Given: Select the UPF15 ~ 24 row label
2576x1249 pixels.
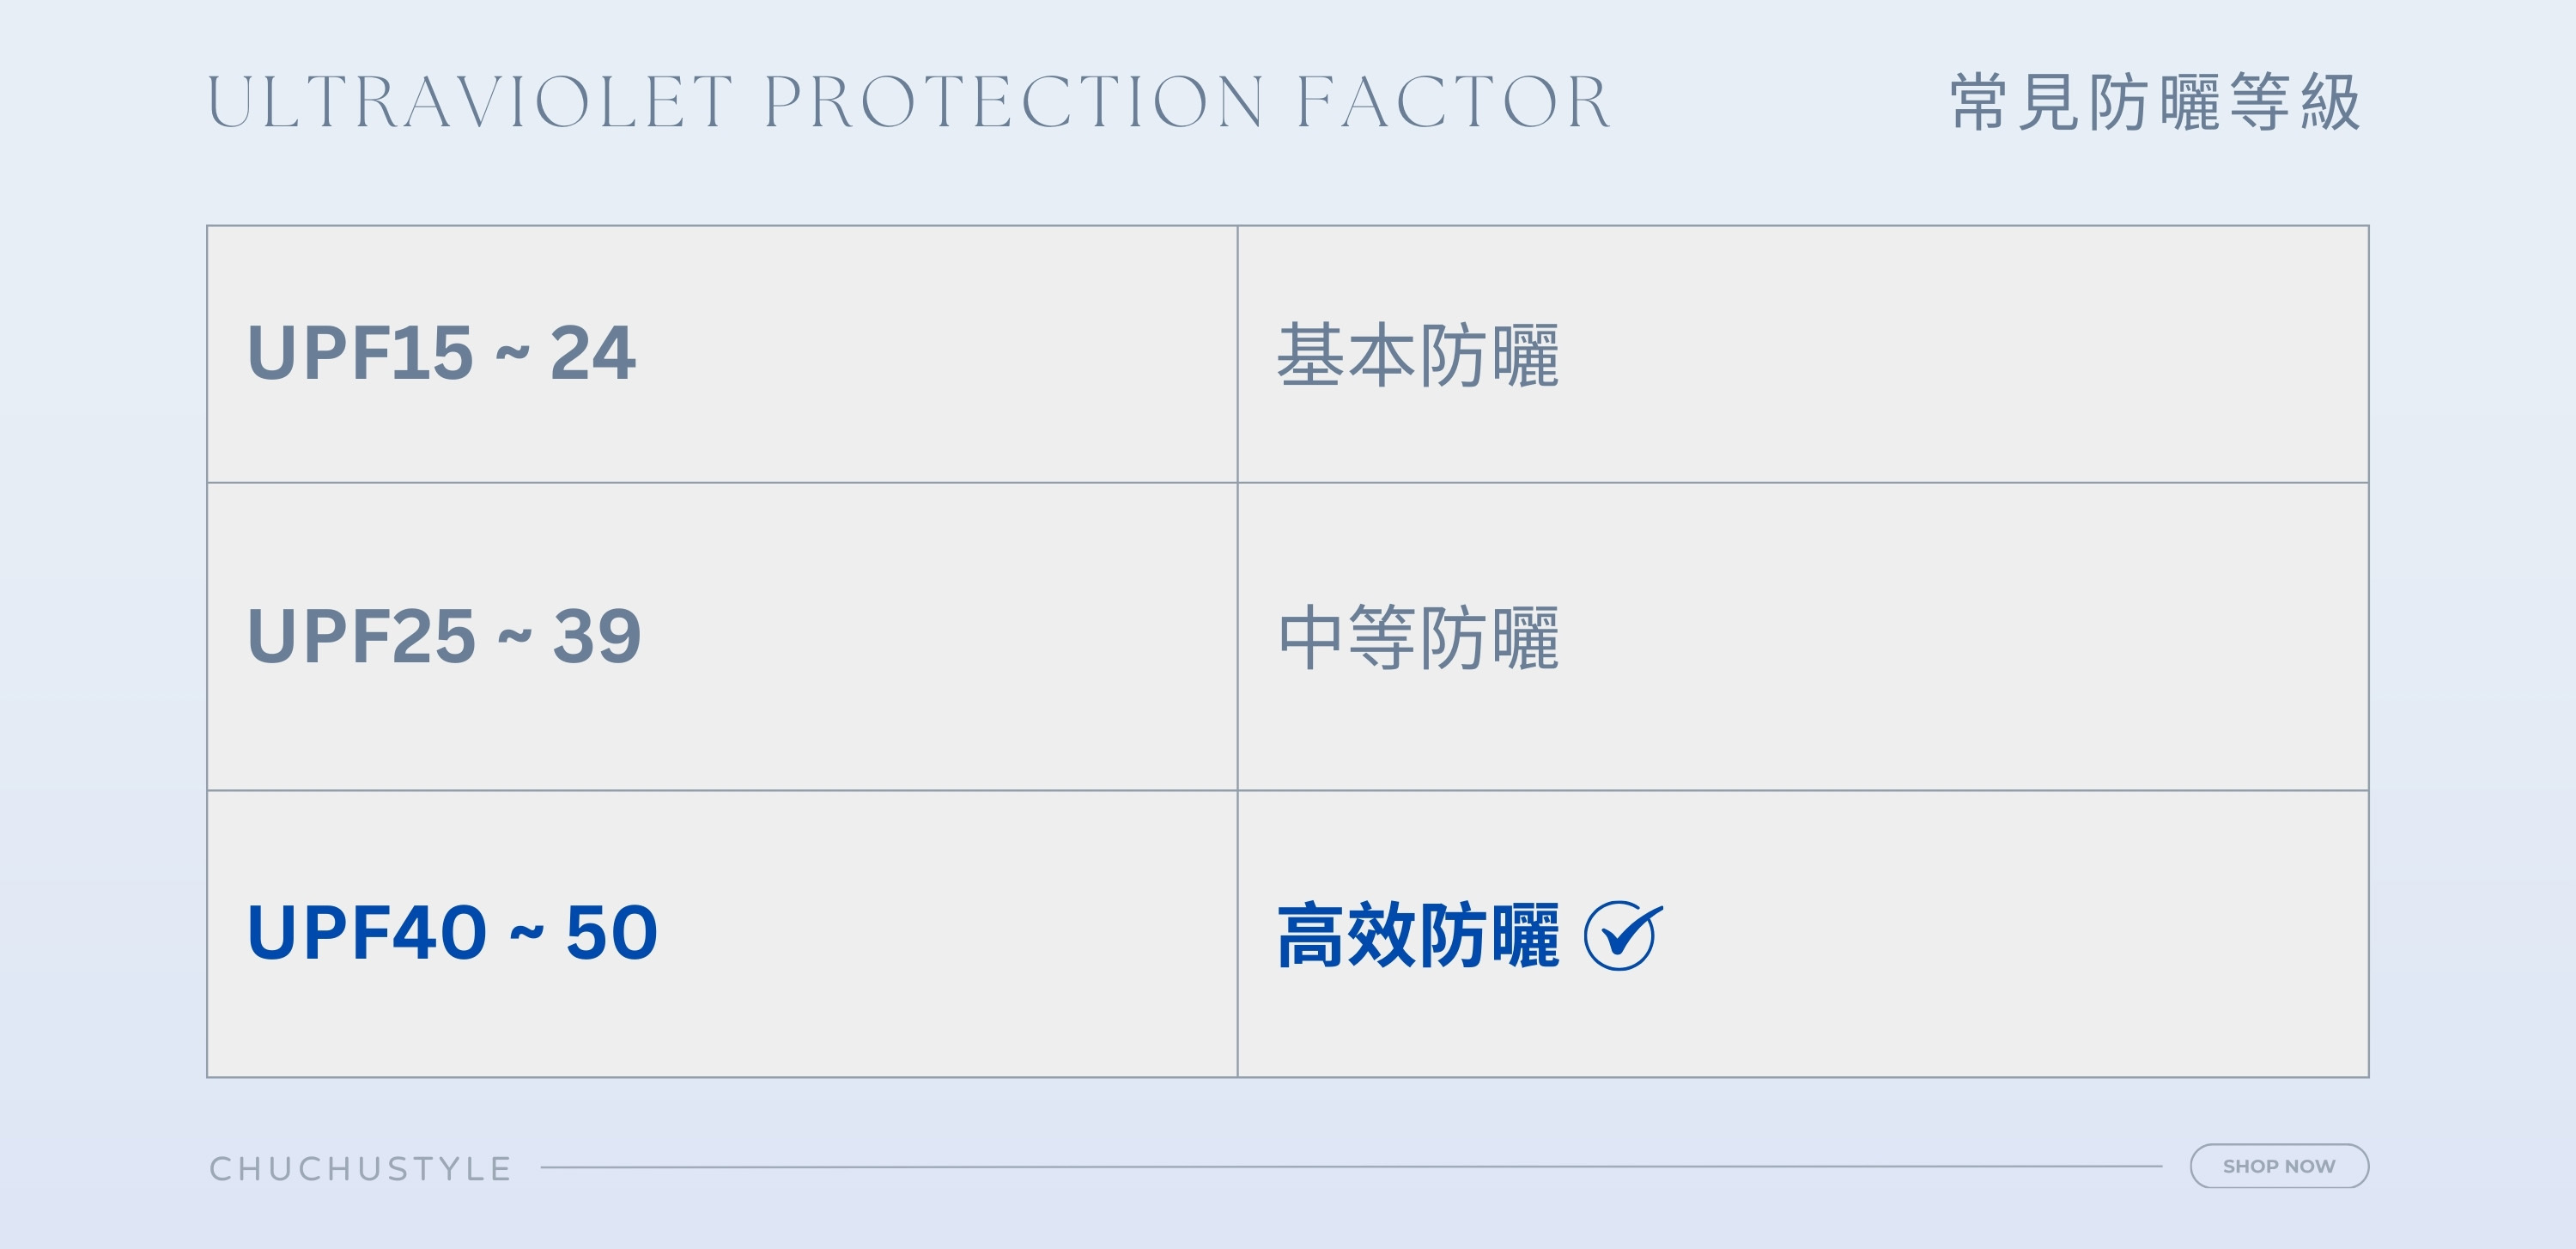Looking at the screenshot, I should coord(441,353).
